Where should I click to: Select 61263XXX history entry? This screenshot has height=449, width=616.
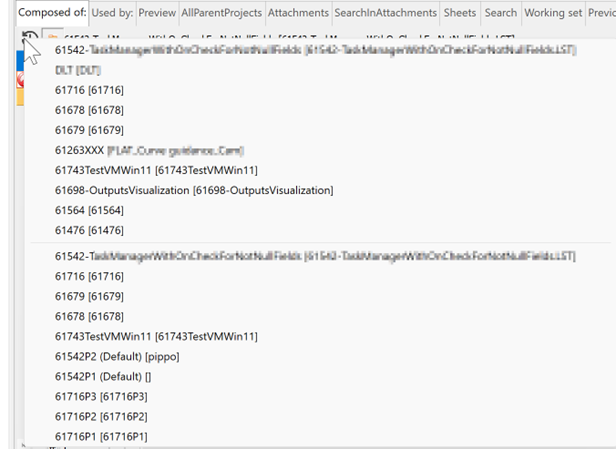click(x=149, y=150)
